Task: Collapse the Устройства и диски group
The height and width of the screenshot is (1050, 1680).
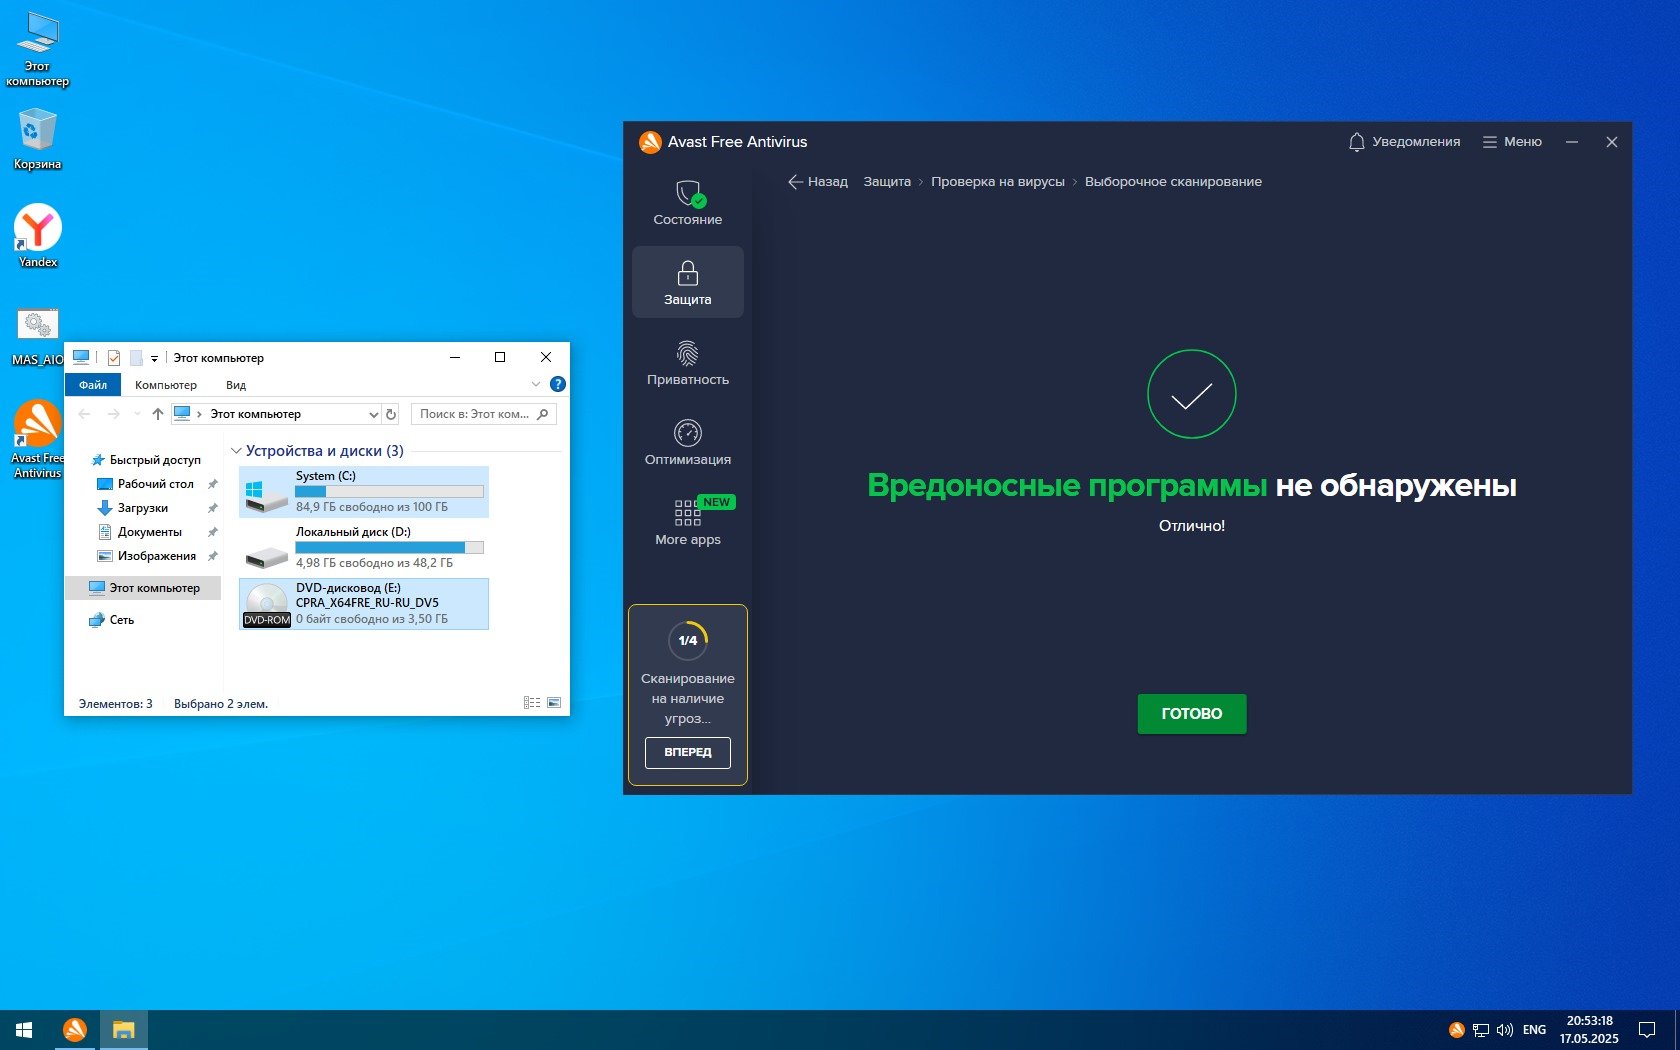Action: click(236, 451)
